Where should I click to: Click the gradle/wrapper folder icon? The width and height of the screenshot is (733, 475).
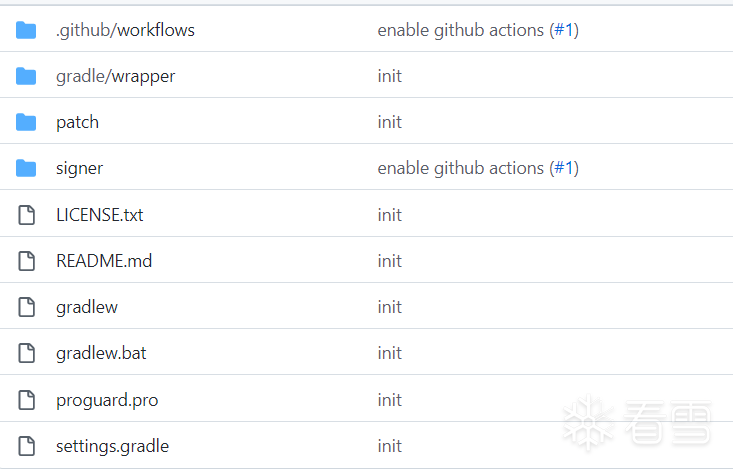[x=26, y=76]
